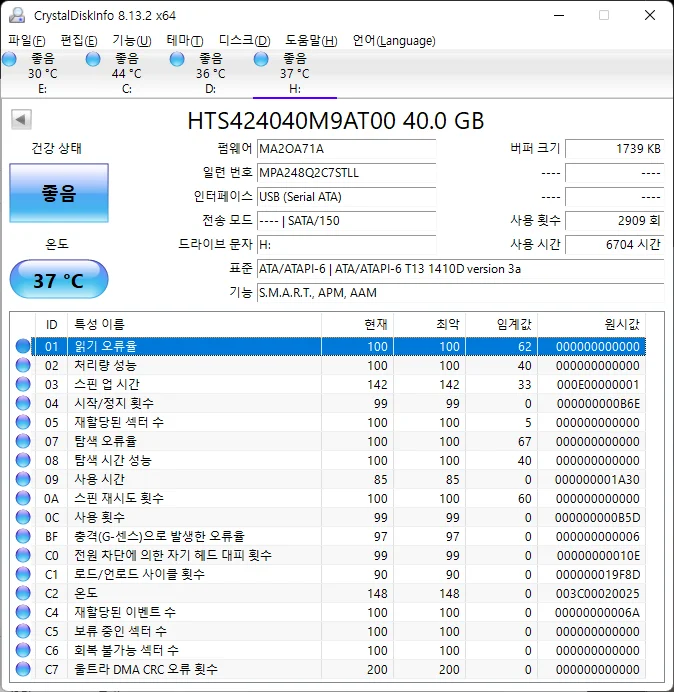Select the H: drive status orb
Image resolution: width=674 pixels, height=692 pixels.
[261, 59]
